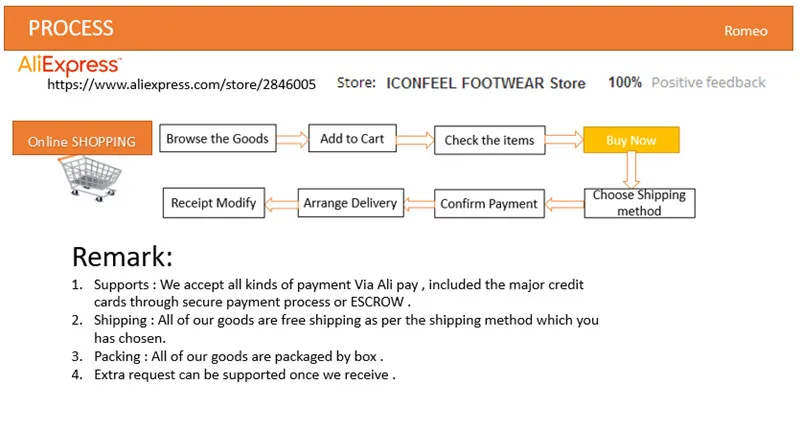This screenshot has height=428, width=800.
Task: Click the arrow between Browse and Add to Cart
Action: 292,139
